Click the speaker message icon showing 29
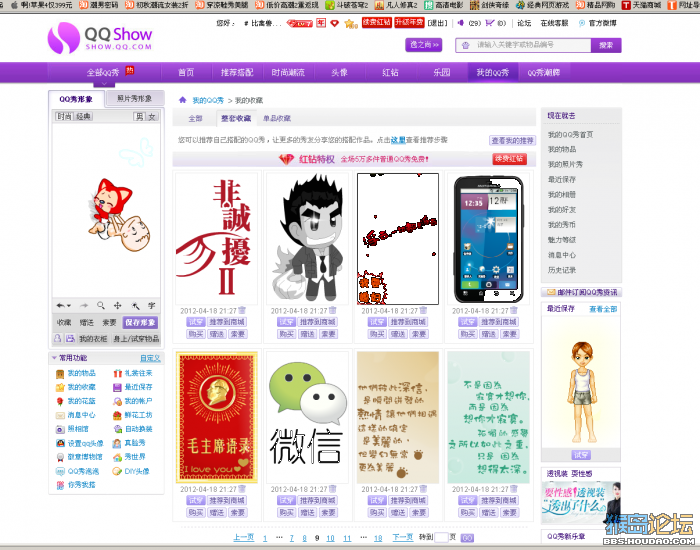700x550 pixels. point(461,23)
